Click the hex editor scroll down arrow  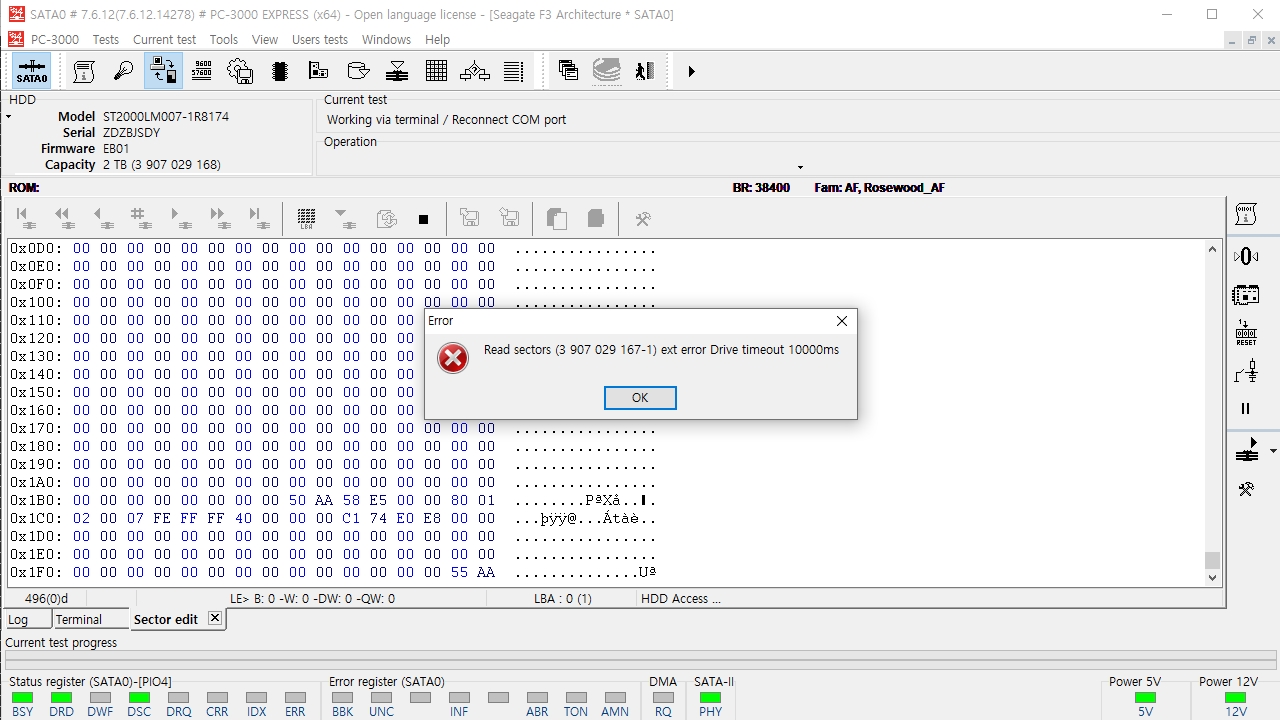pos(1213,577)
